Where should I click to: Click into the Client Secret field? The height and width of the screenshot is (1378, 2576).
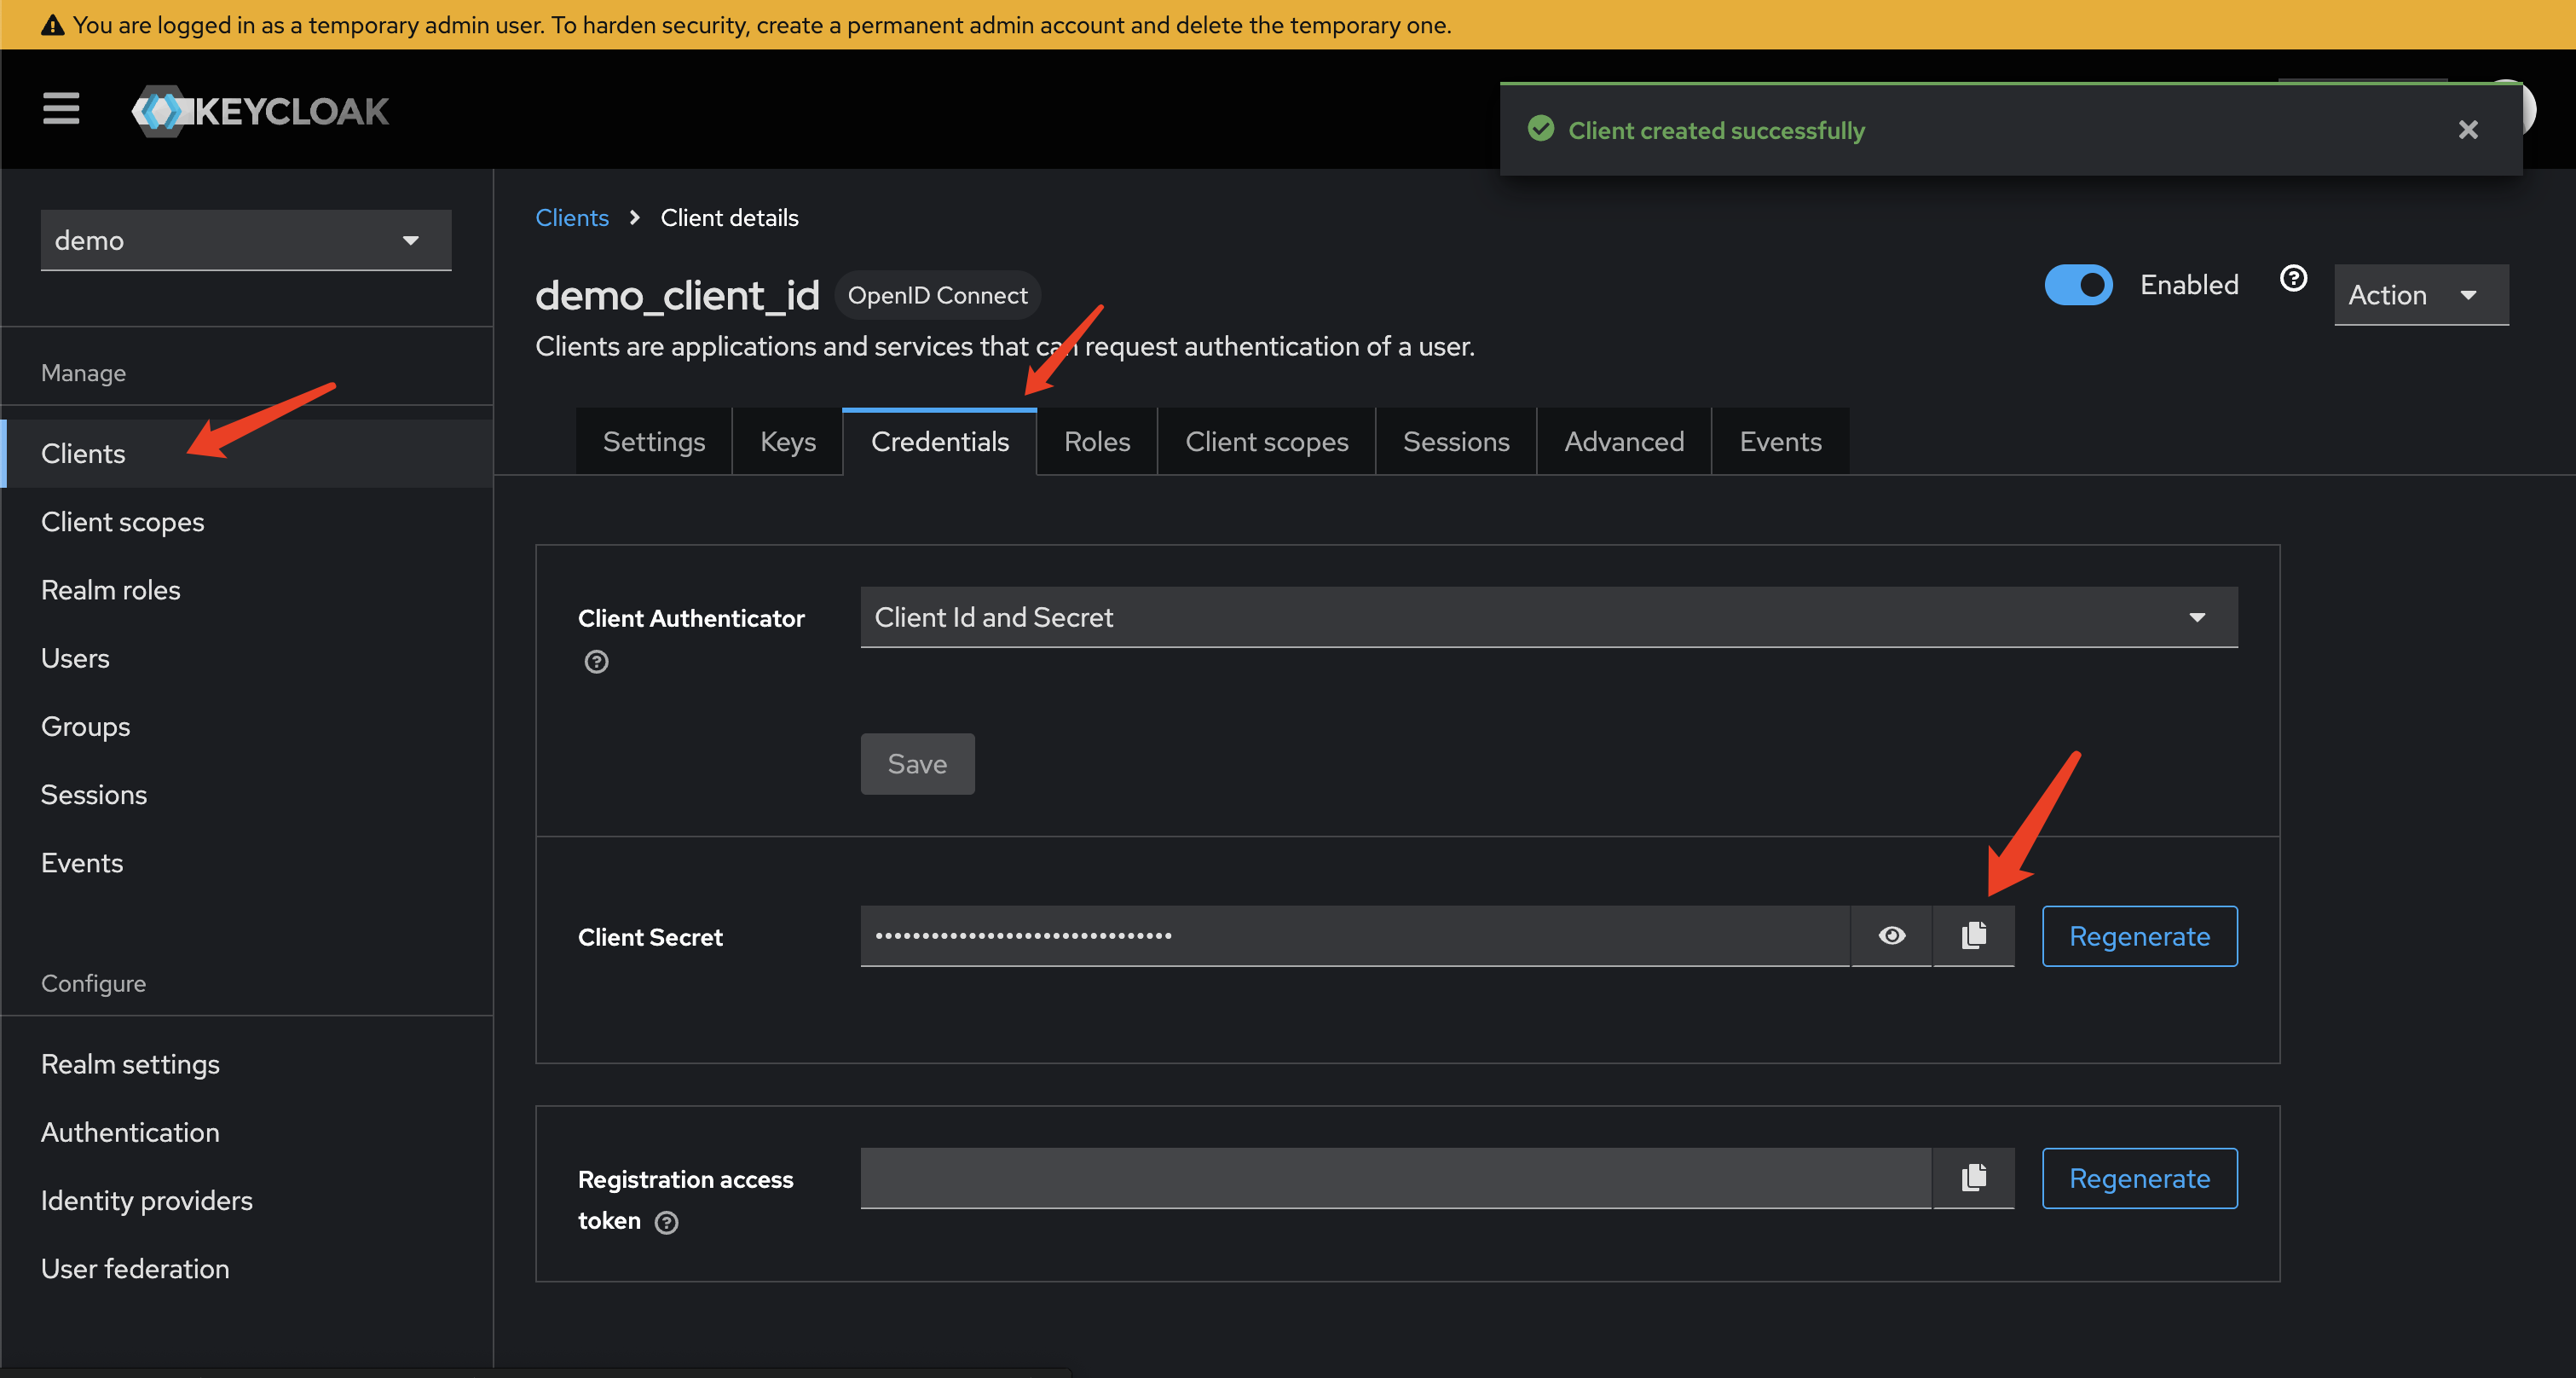click(x=1355, y=936)
